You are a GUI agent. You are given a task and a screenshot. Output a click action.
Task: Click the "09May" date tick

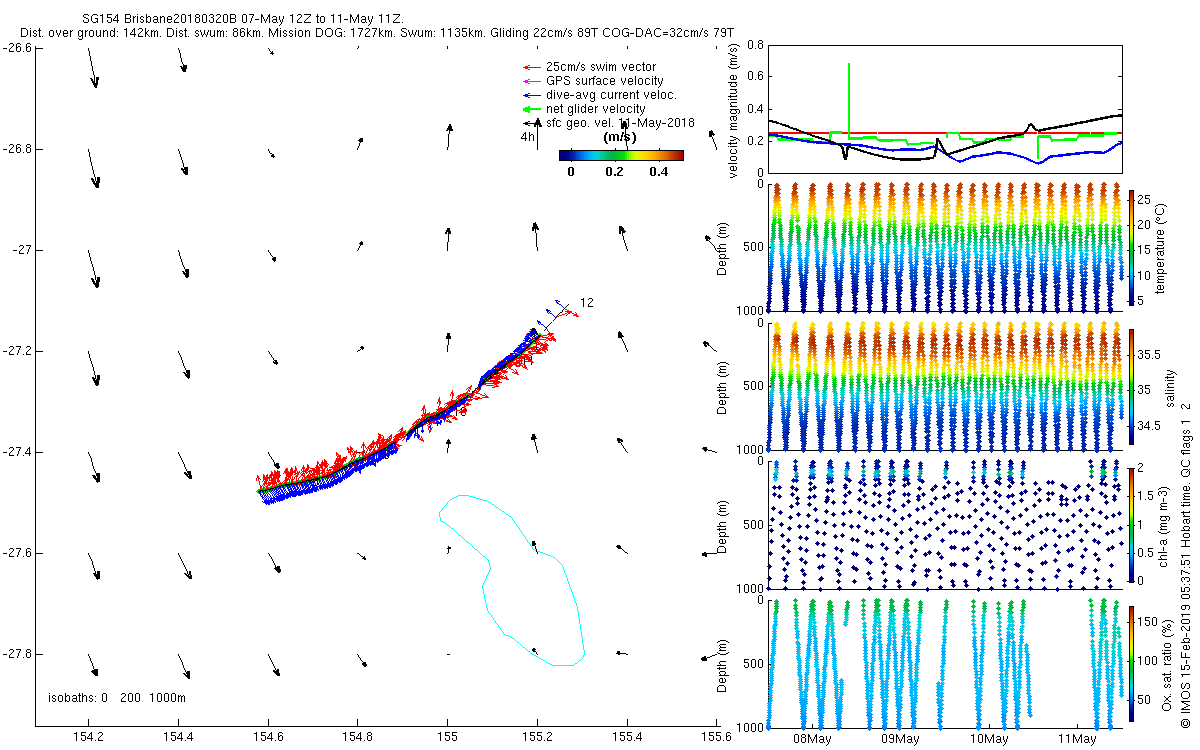click(x=901, y=739)
